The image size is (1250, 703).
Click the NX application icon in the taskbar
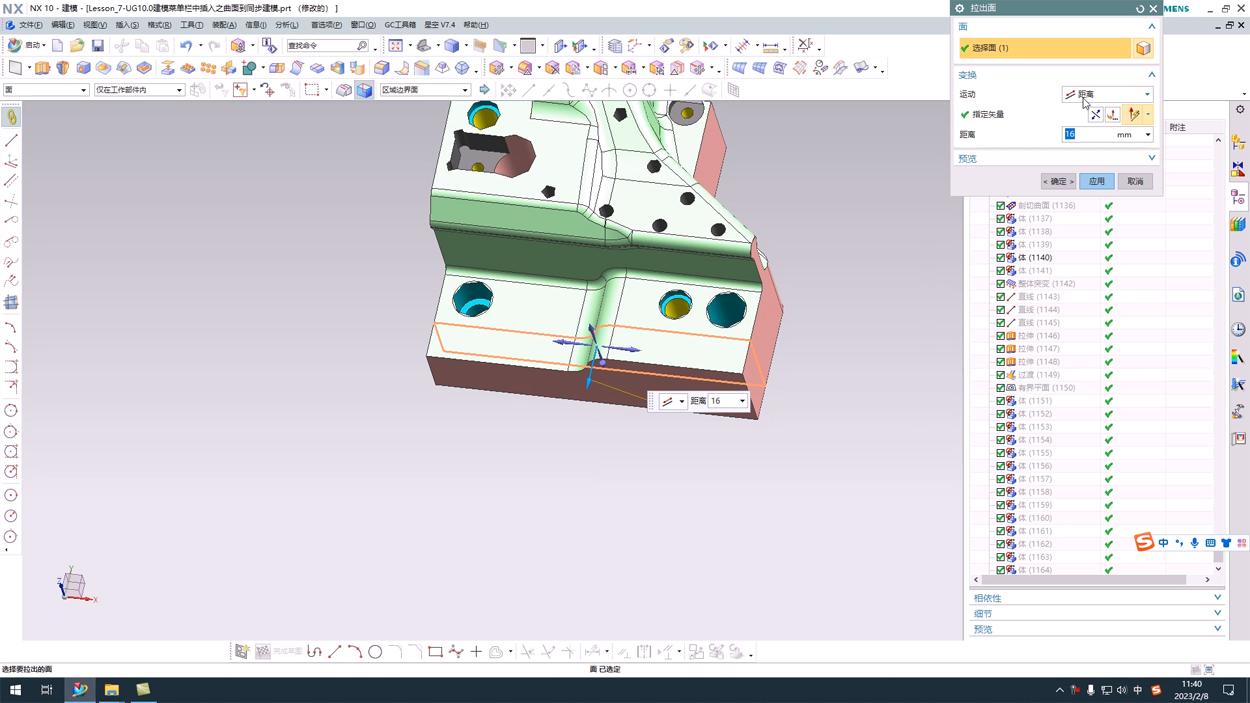pyautogui.click(x=80, y=690)
